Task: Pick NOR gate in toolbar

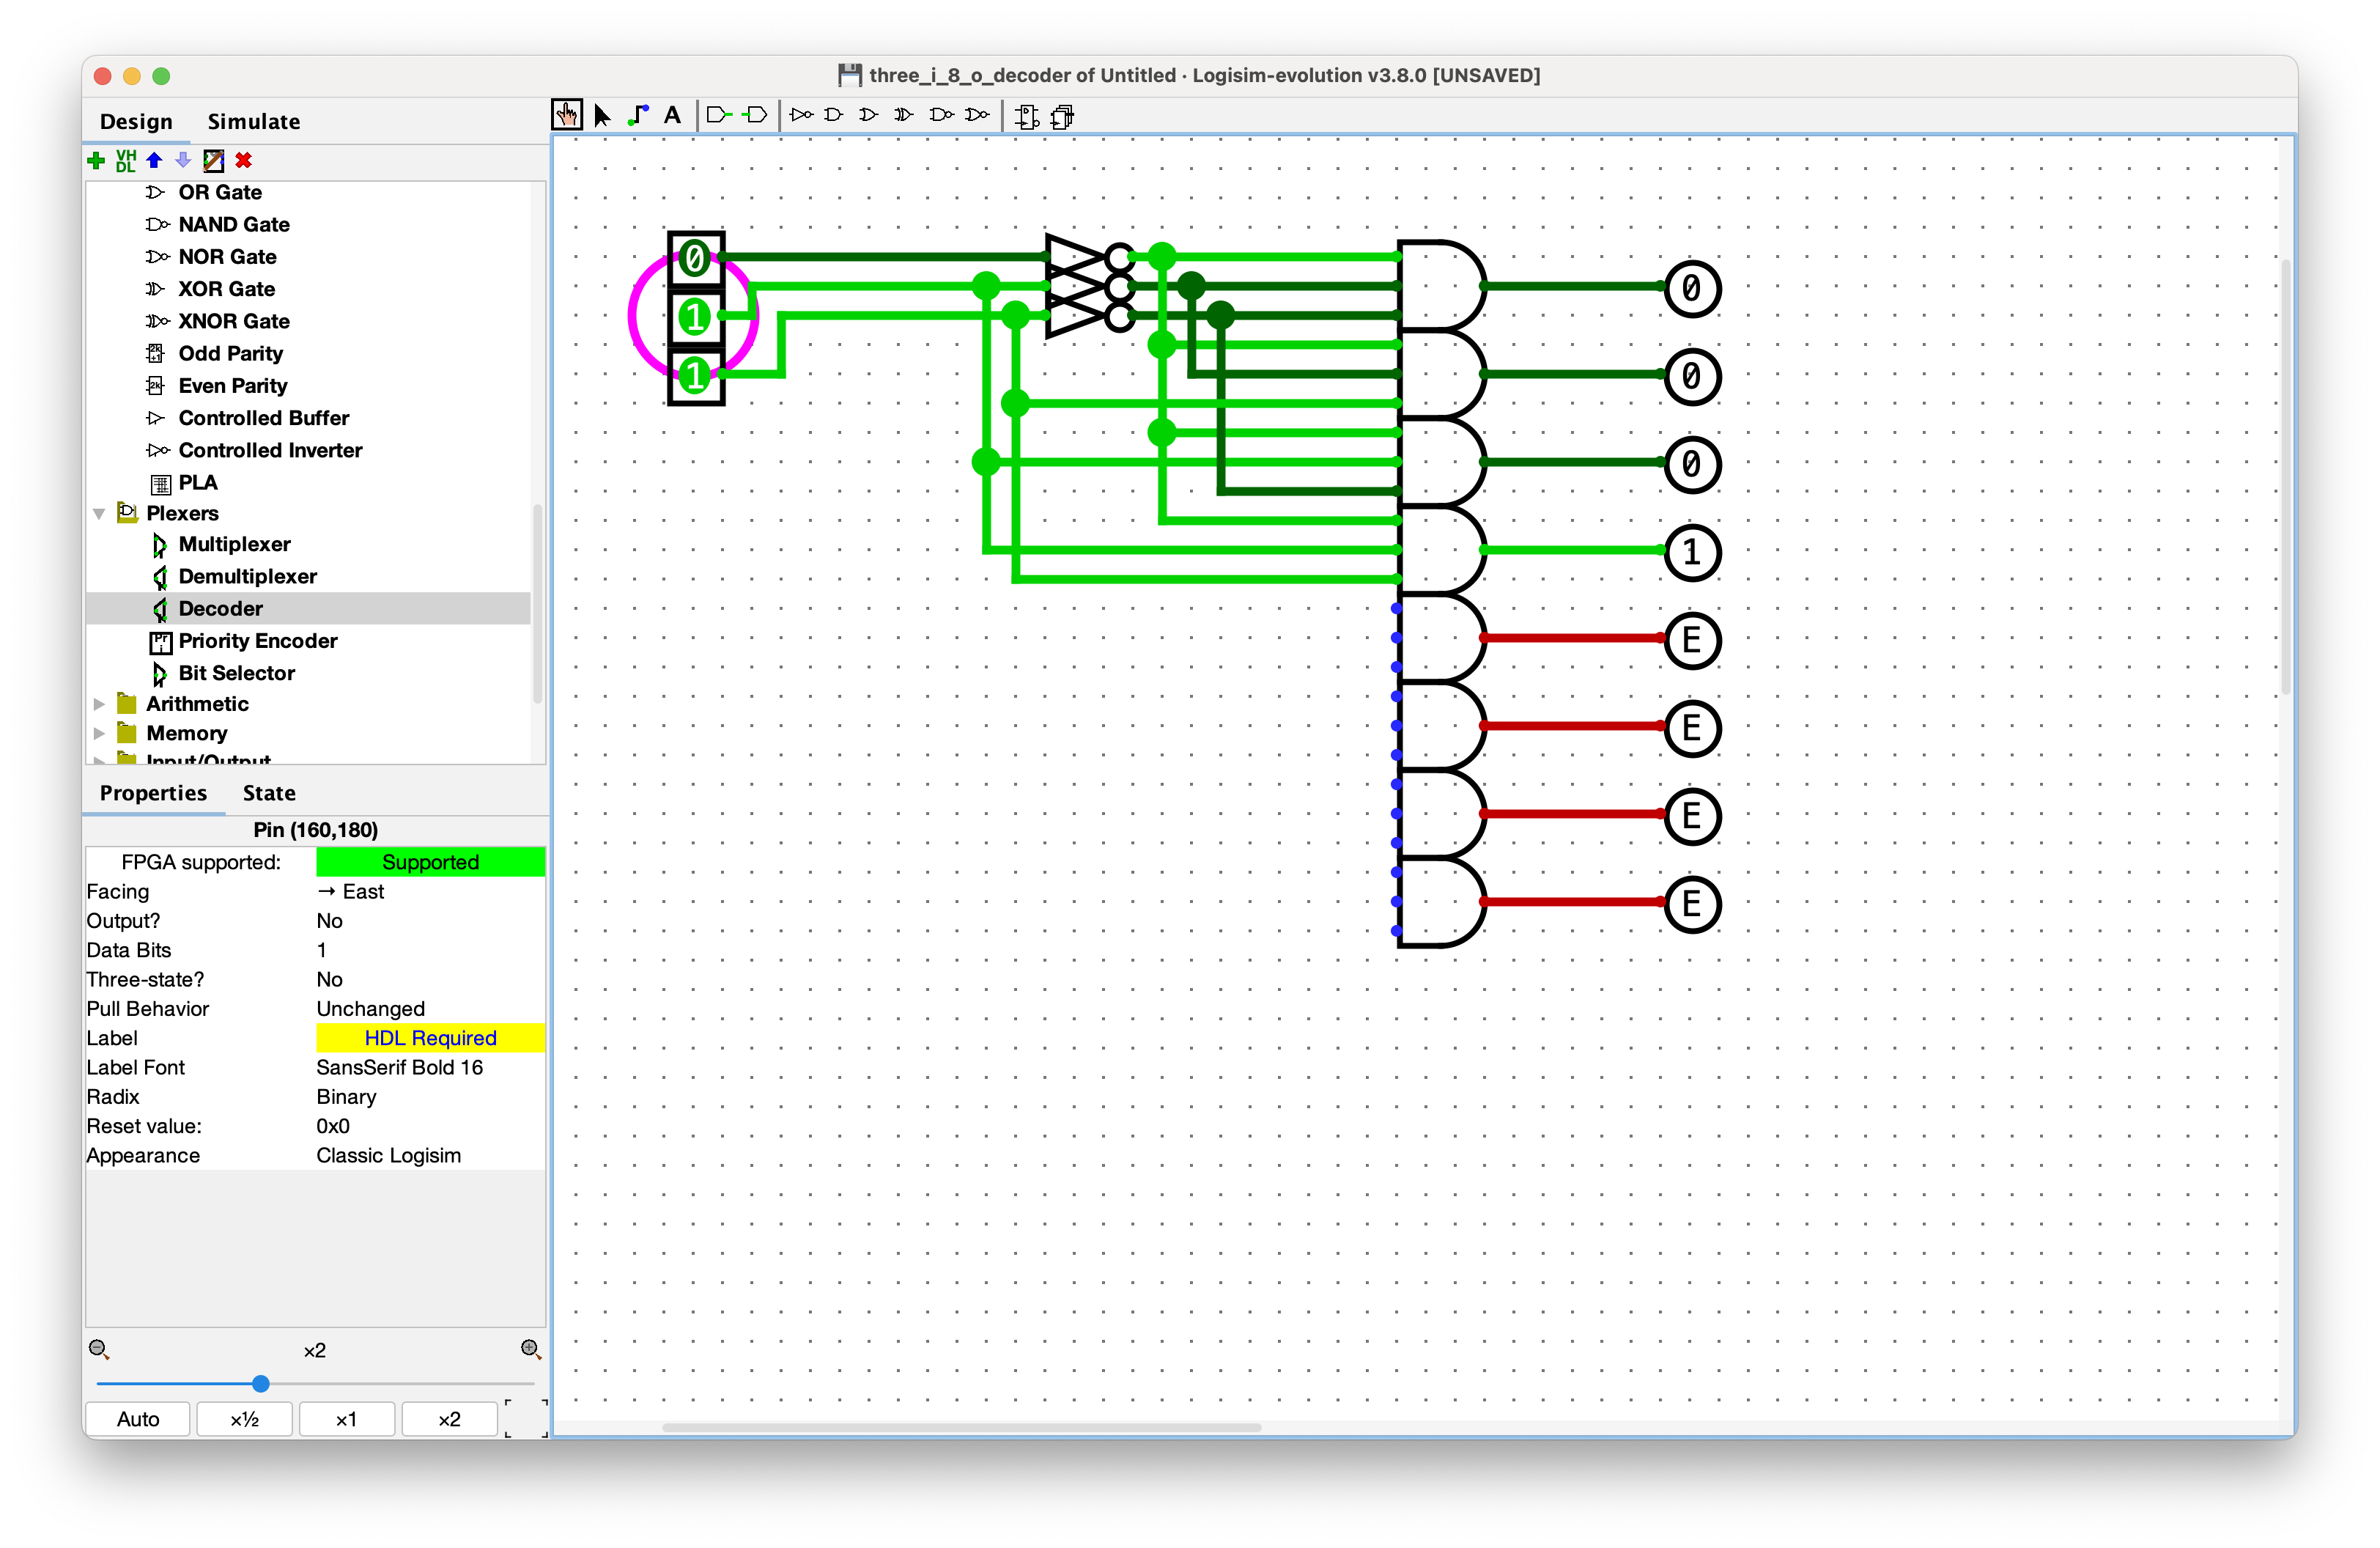Action: coord(977,116)
